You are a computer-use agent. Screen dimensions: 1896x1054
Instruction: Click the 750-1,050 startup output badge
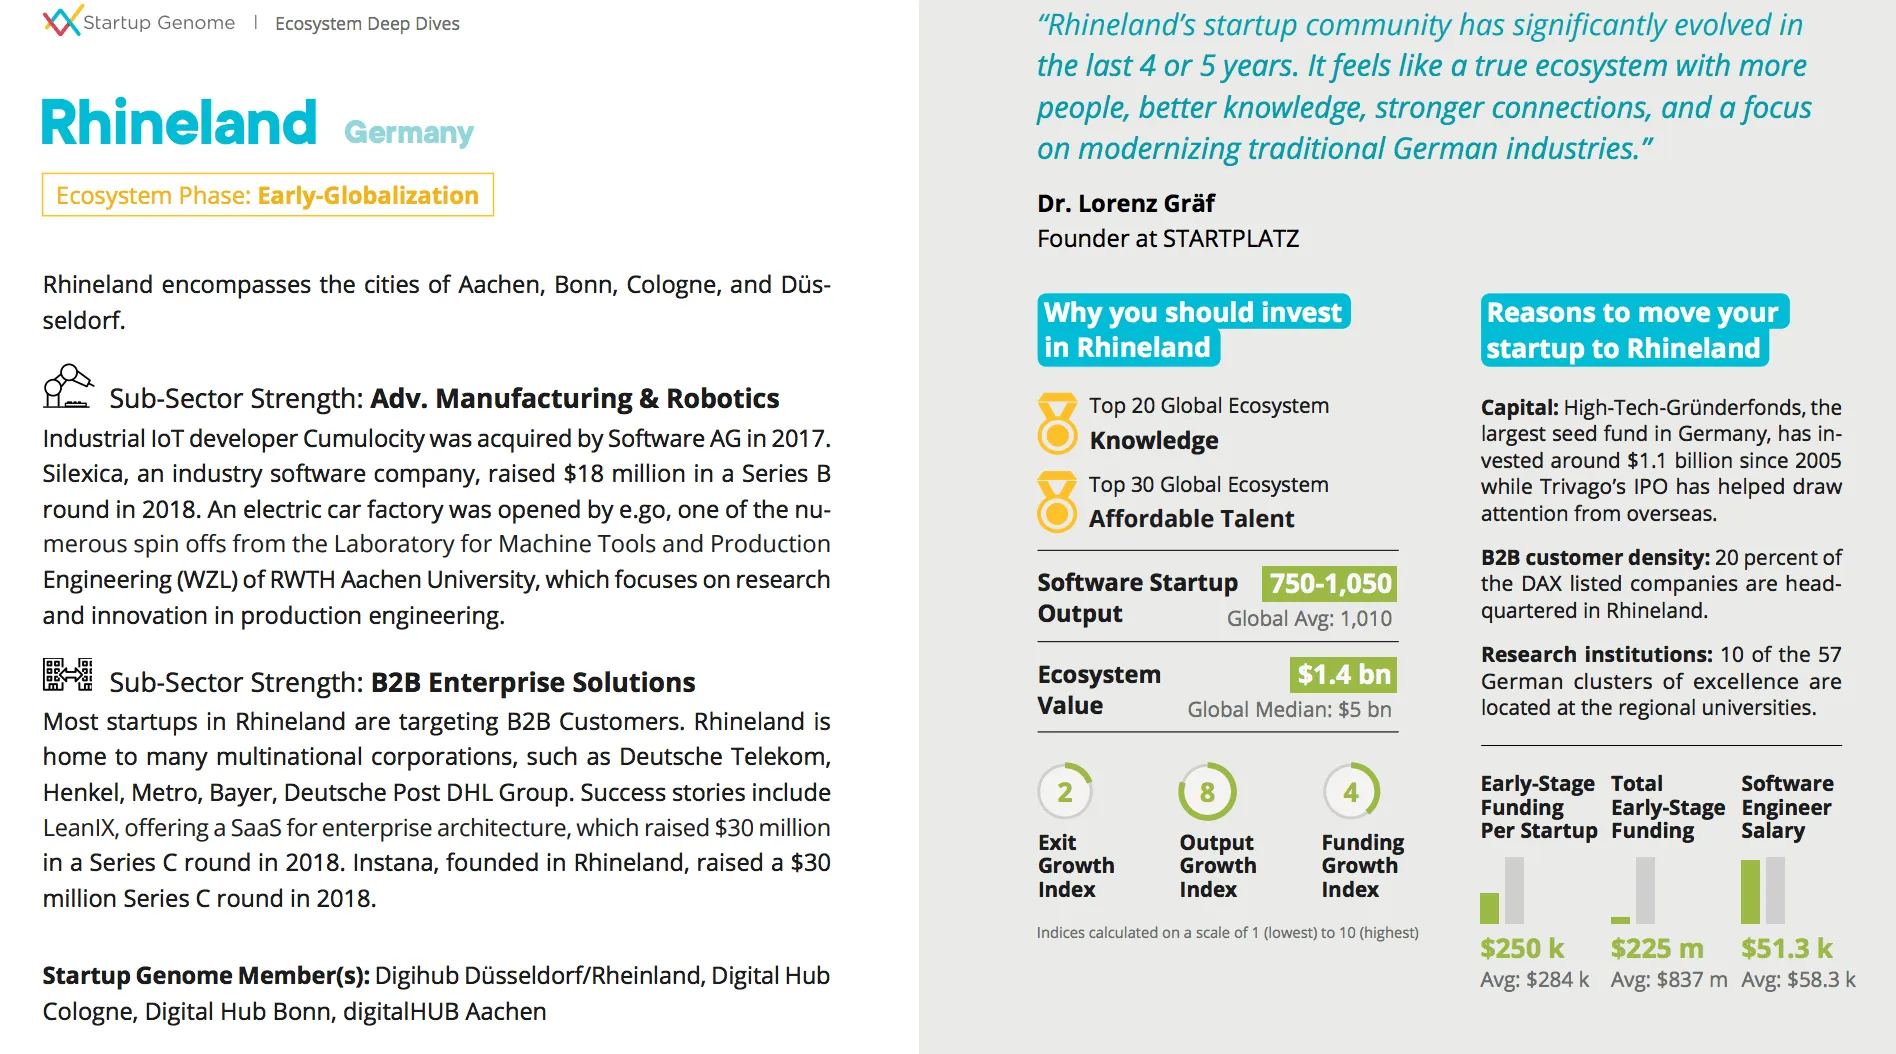click(1330, 583)
